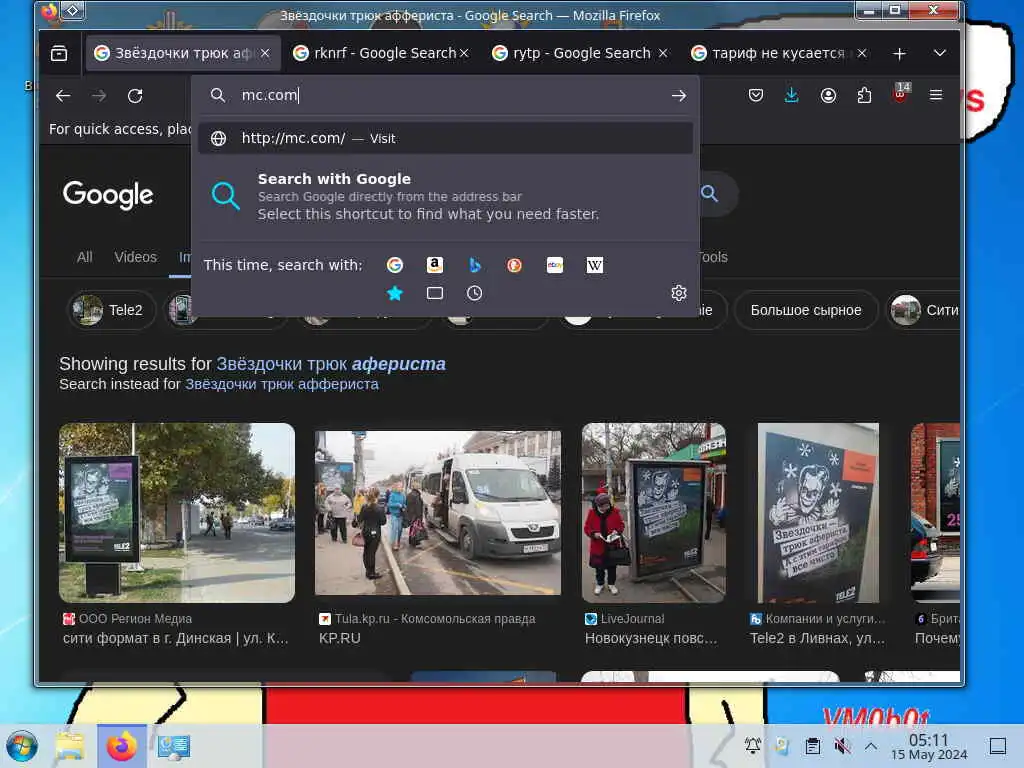This screenshot has height=768, width=1024.
Task: Click the Firefox taskbar icon
Action: (122, 746)
